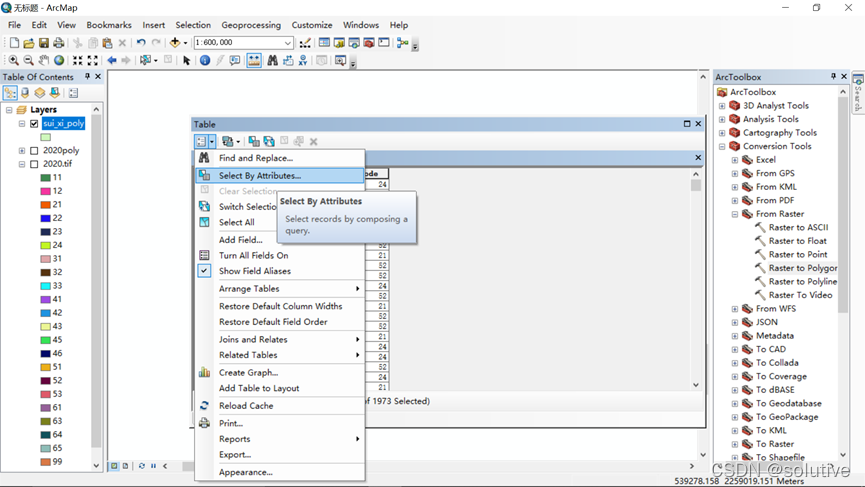This screenshot has width=865, height=487.
Task: Open the map scale dropdown
Action: [288, 43]
